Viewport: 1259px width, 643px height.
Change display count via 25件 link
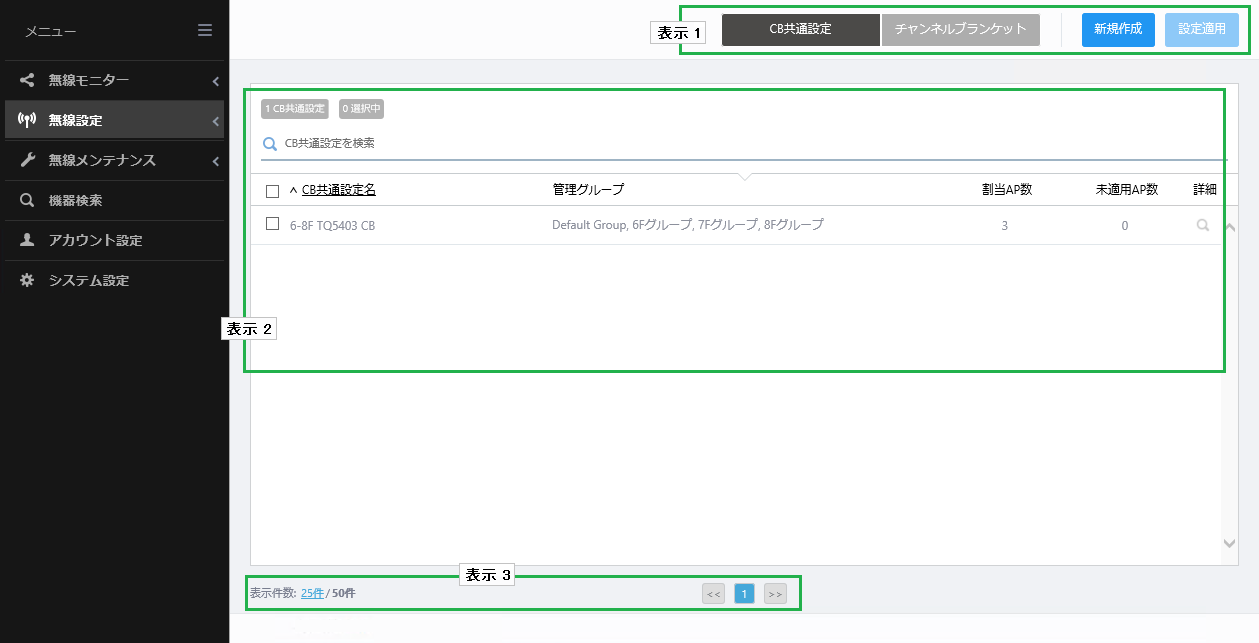pos(311,593)
